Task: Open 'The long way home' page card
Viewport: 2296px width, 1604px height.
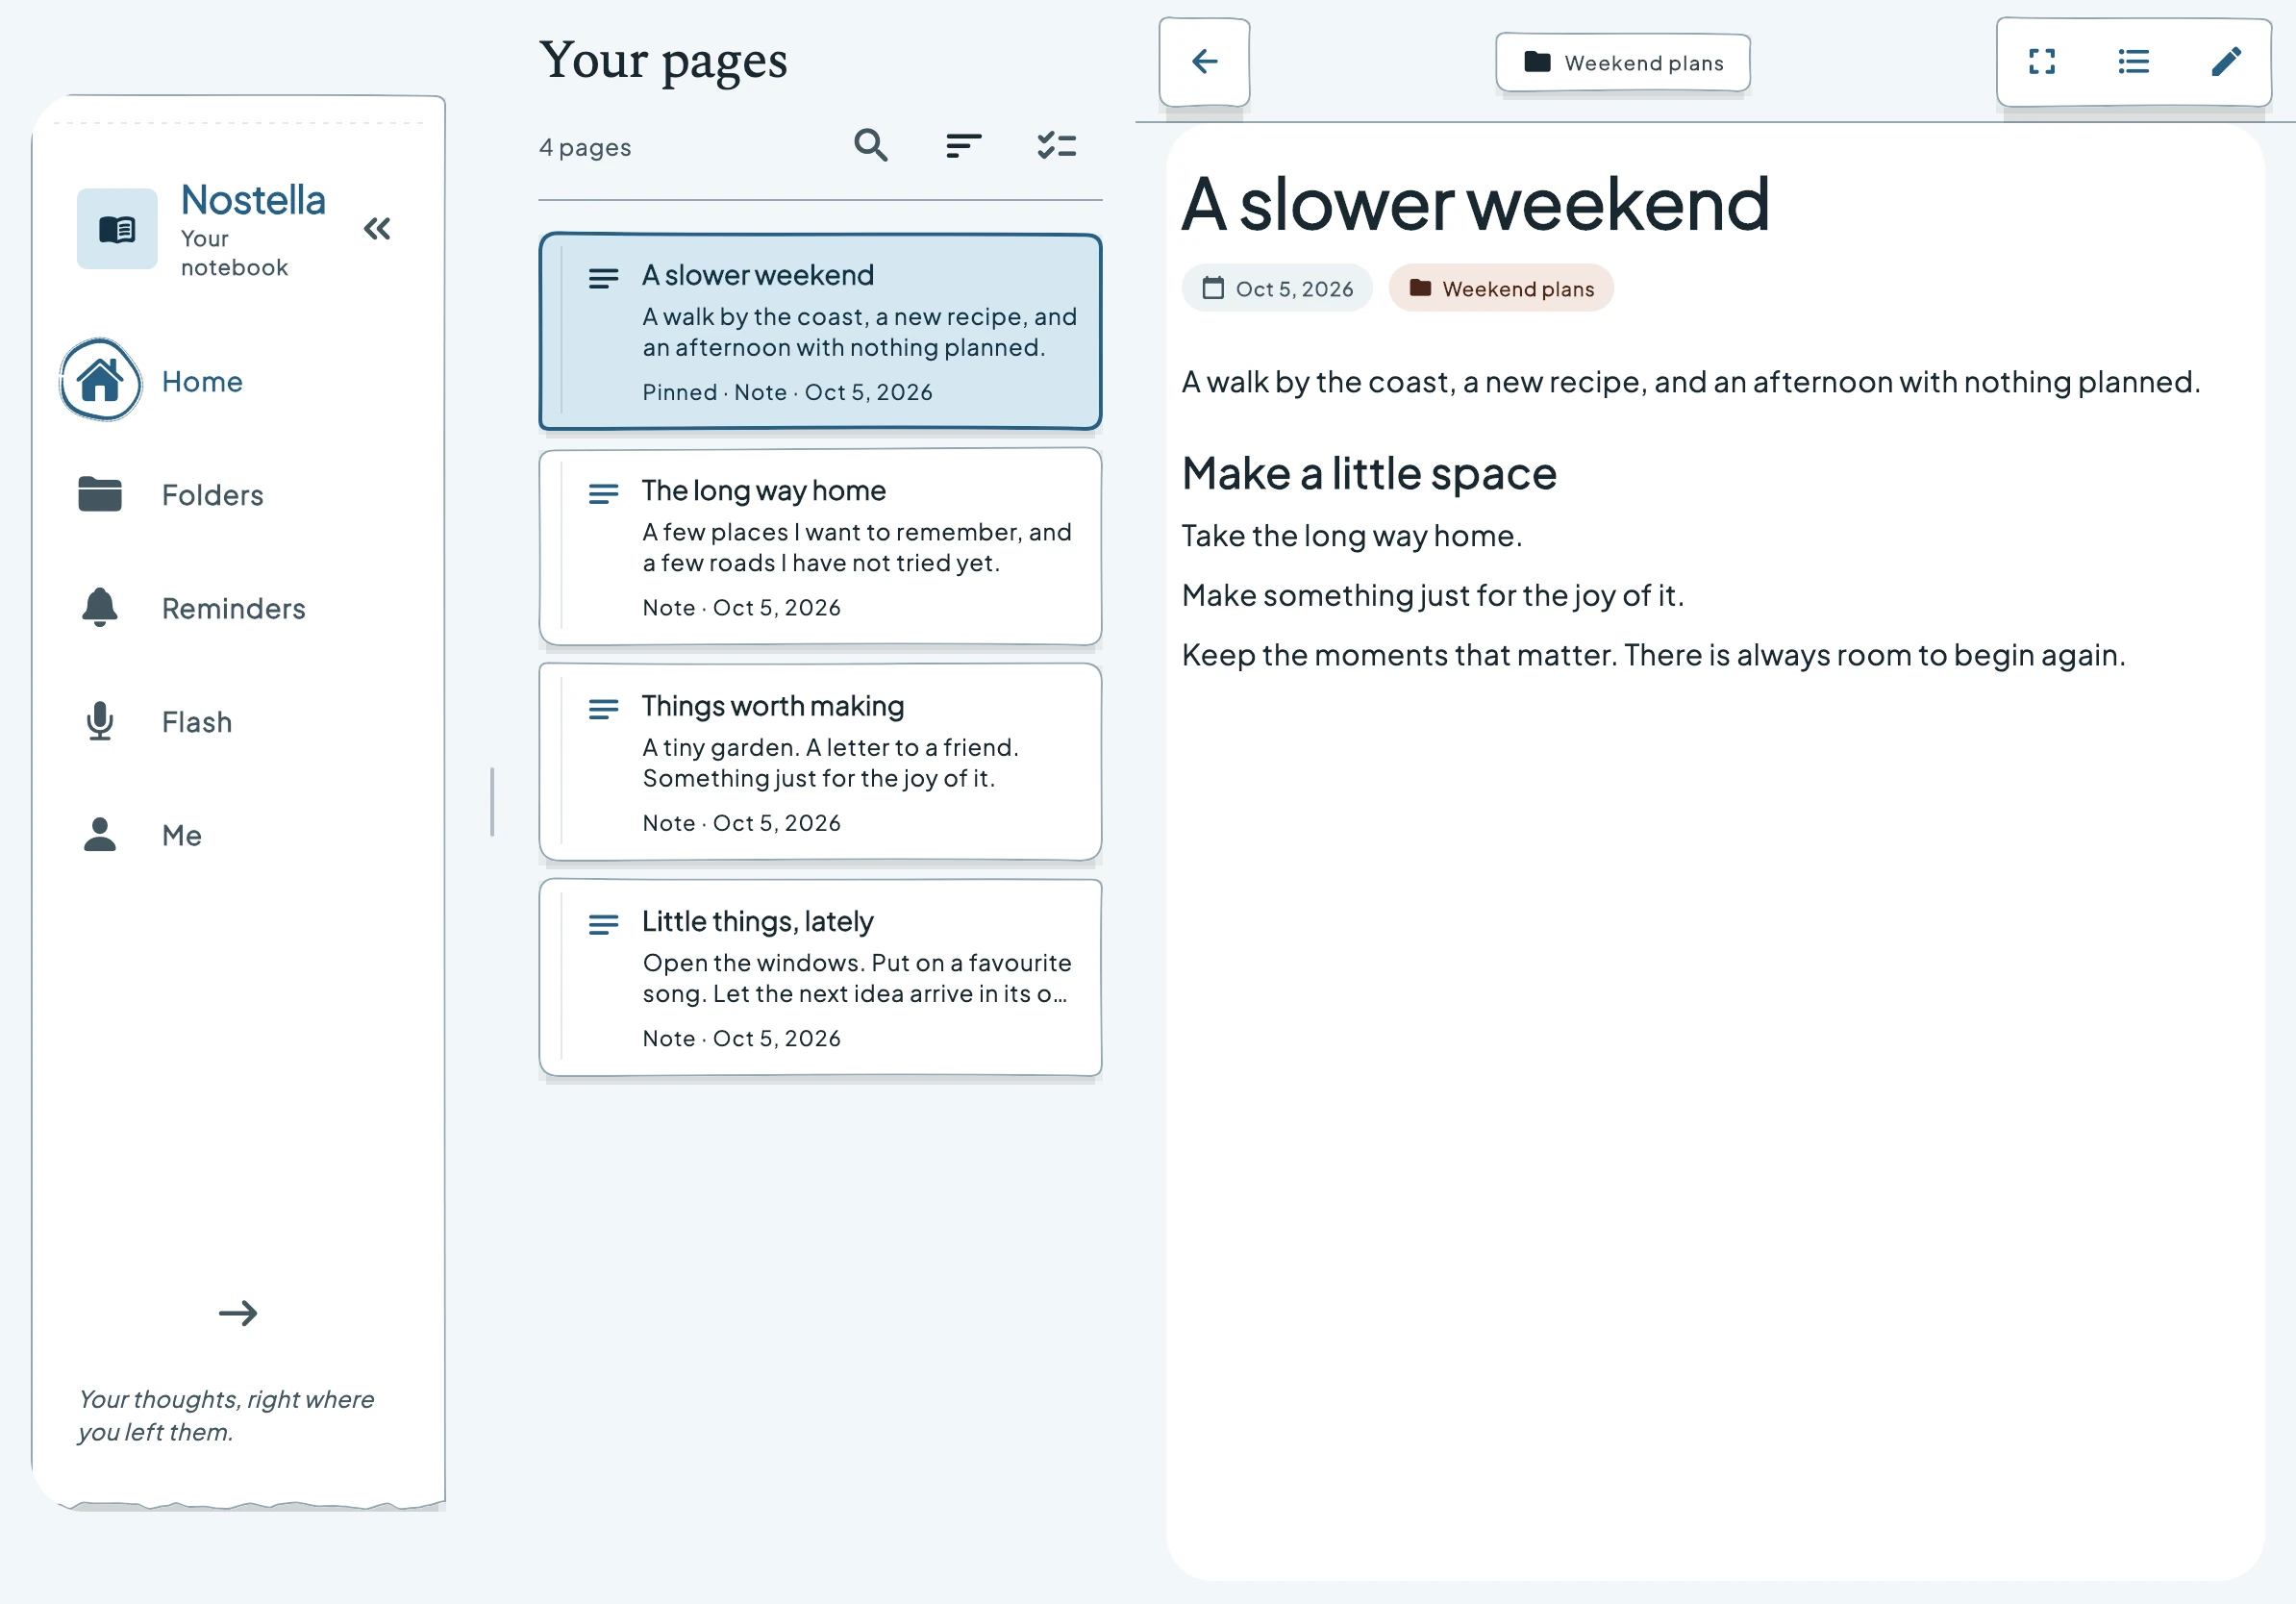Action: [x=820, y=547]
